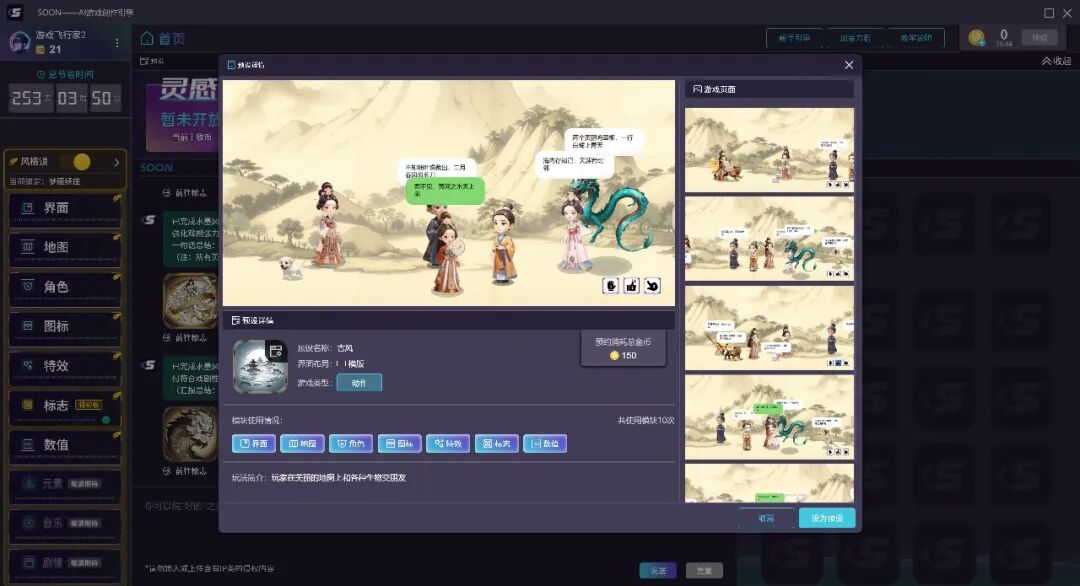Click the home icon beside 首页
This screenshot has height=586, width=1080.
tap(147, 38)
